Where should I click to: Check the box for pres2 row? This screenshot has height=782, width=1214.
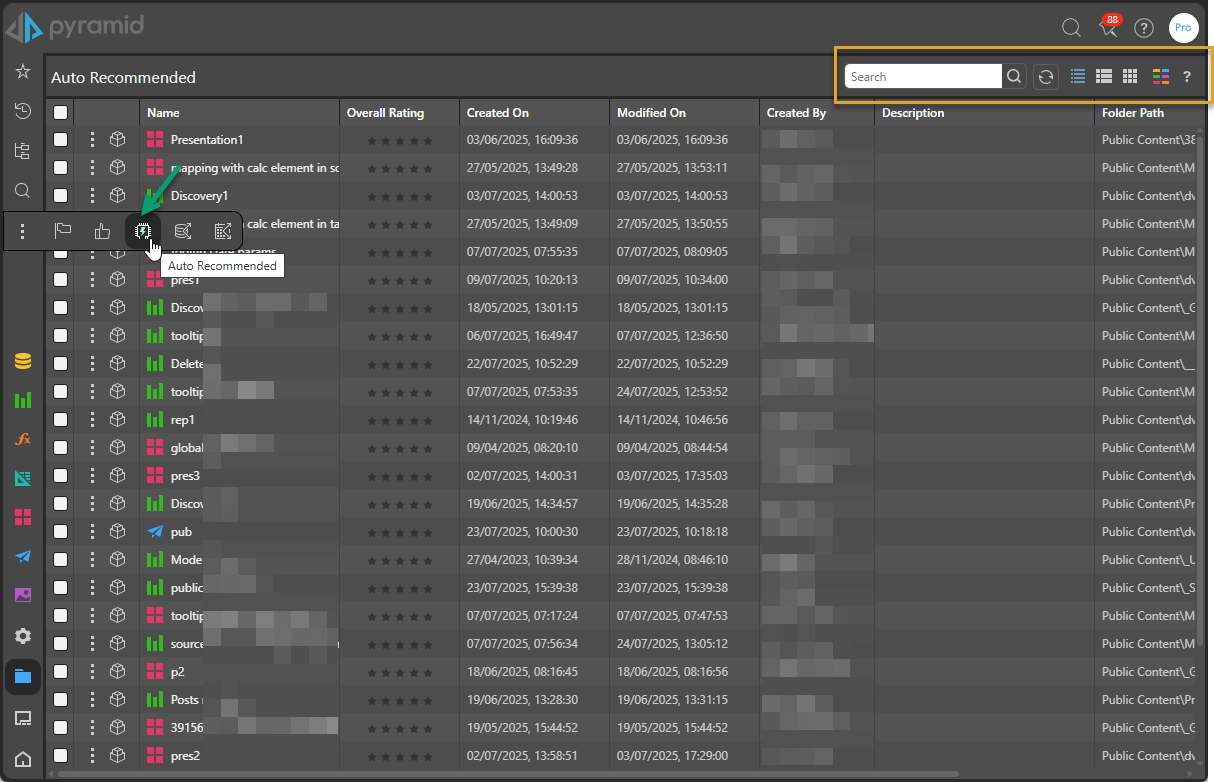coord(61,756)
